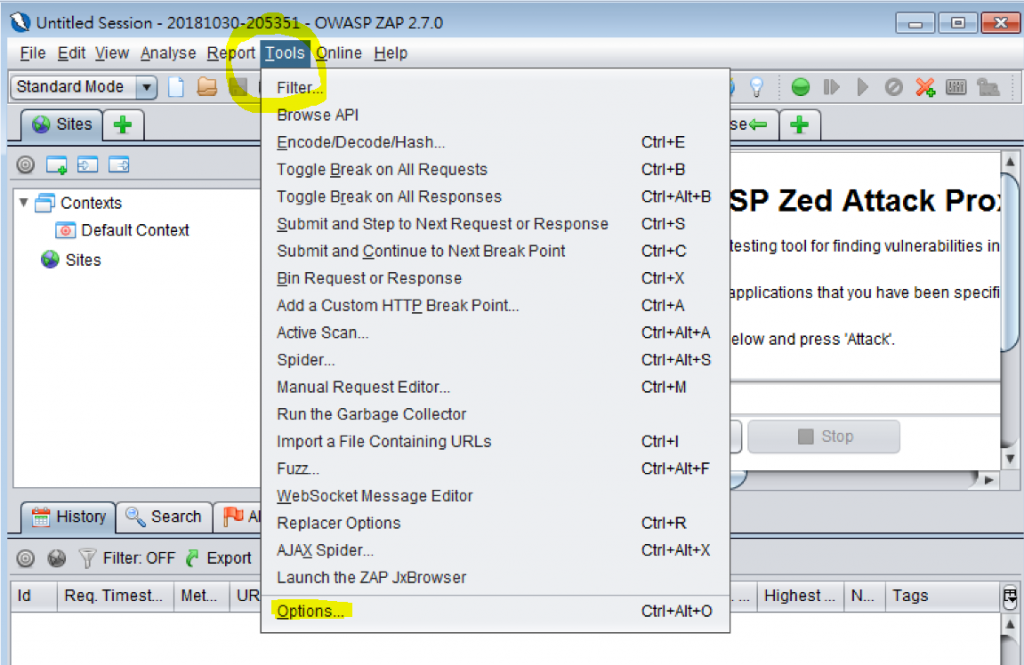
Task: Click the Export button in History toolbar
Action: click(219, 558)
